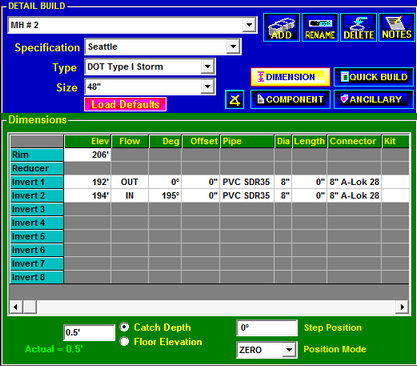Select the Invert 3 row header

pyautogui.click(x=37, y=209)
